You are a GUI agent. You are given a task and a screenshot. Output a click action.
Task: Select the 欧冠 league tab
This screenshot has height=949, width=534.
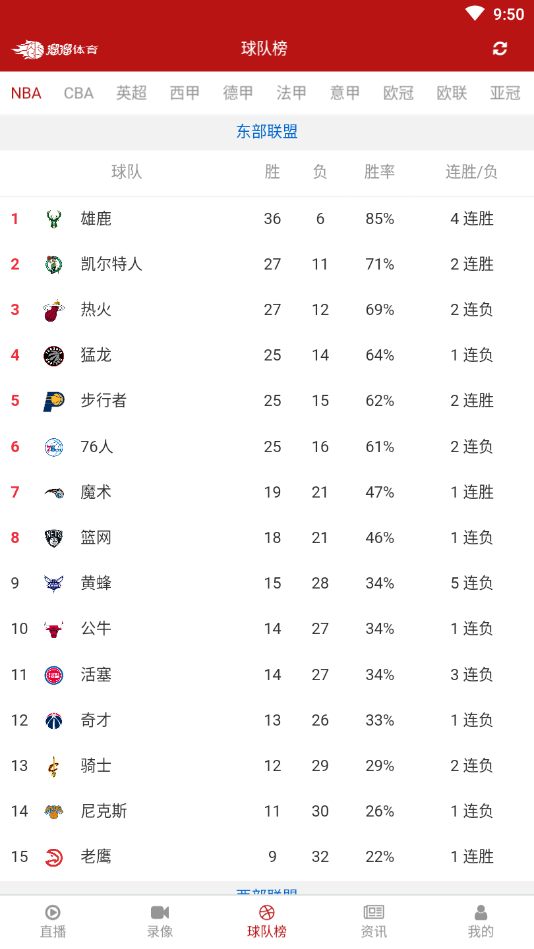coord(398,93)
